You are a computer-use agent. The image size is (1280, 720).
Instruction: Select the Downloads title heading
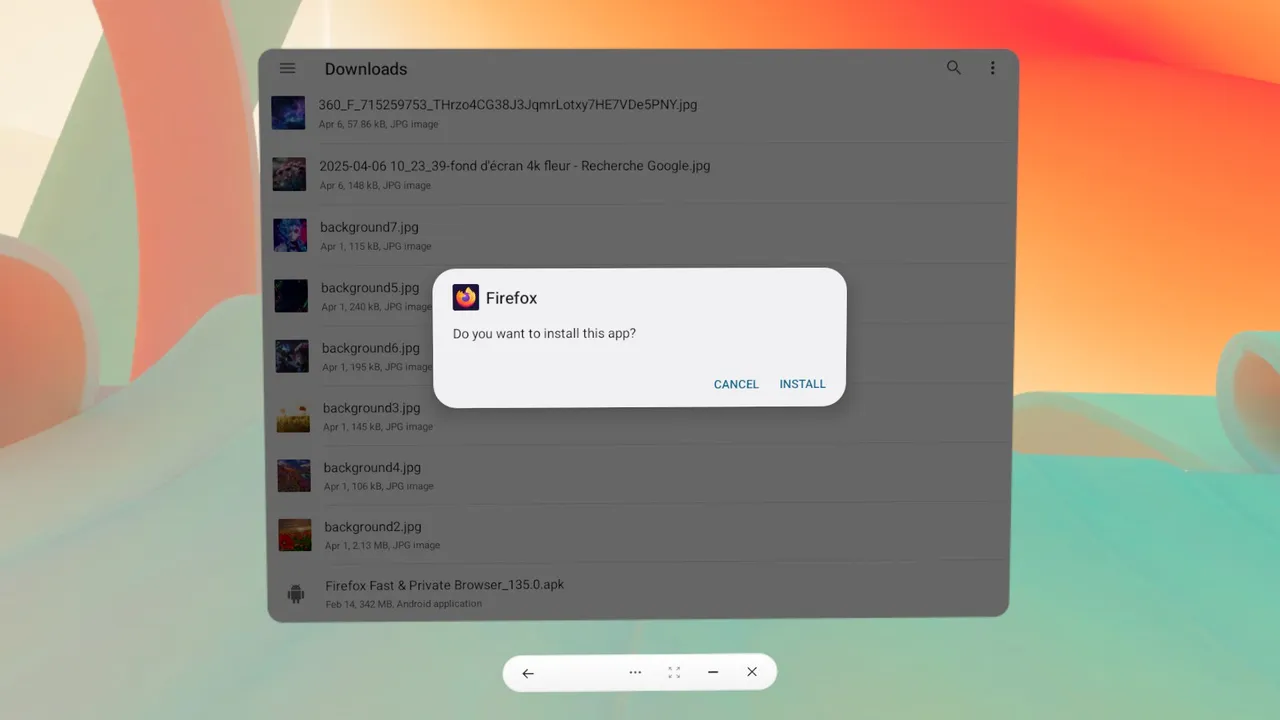click(365, 68)
